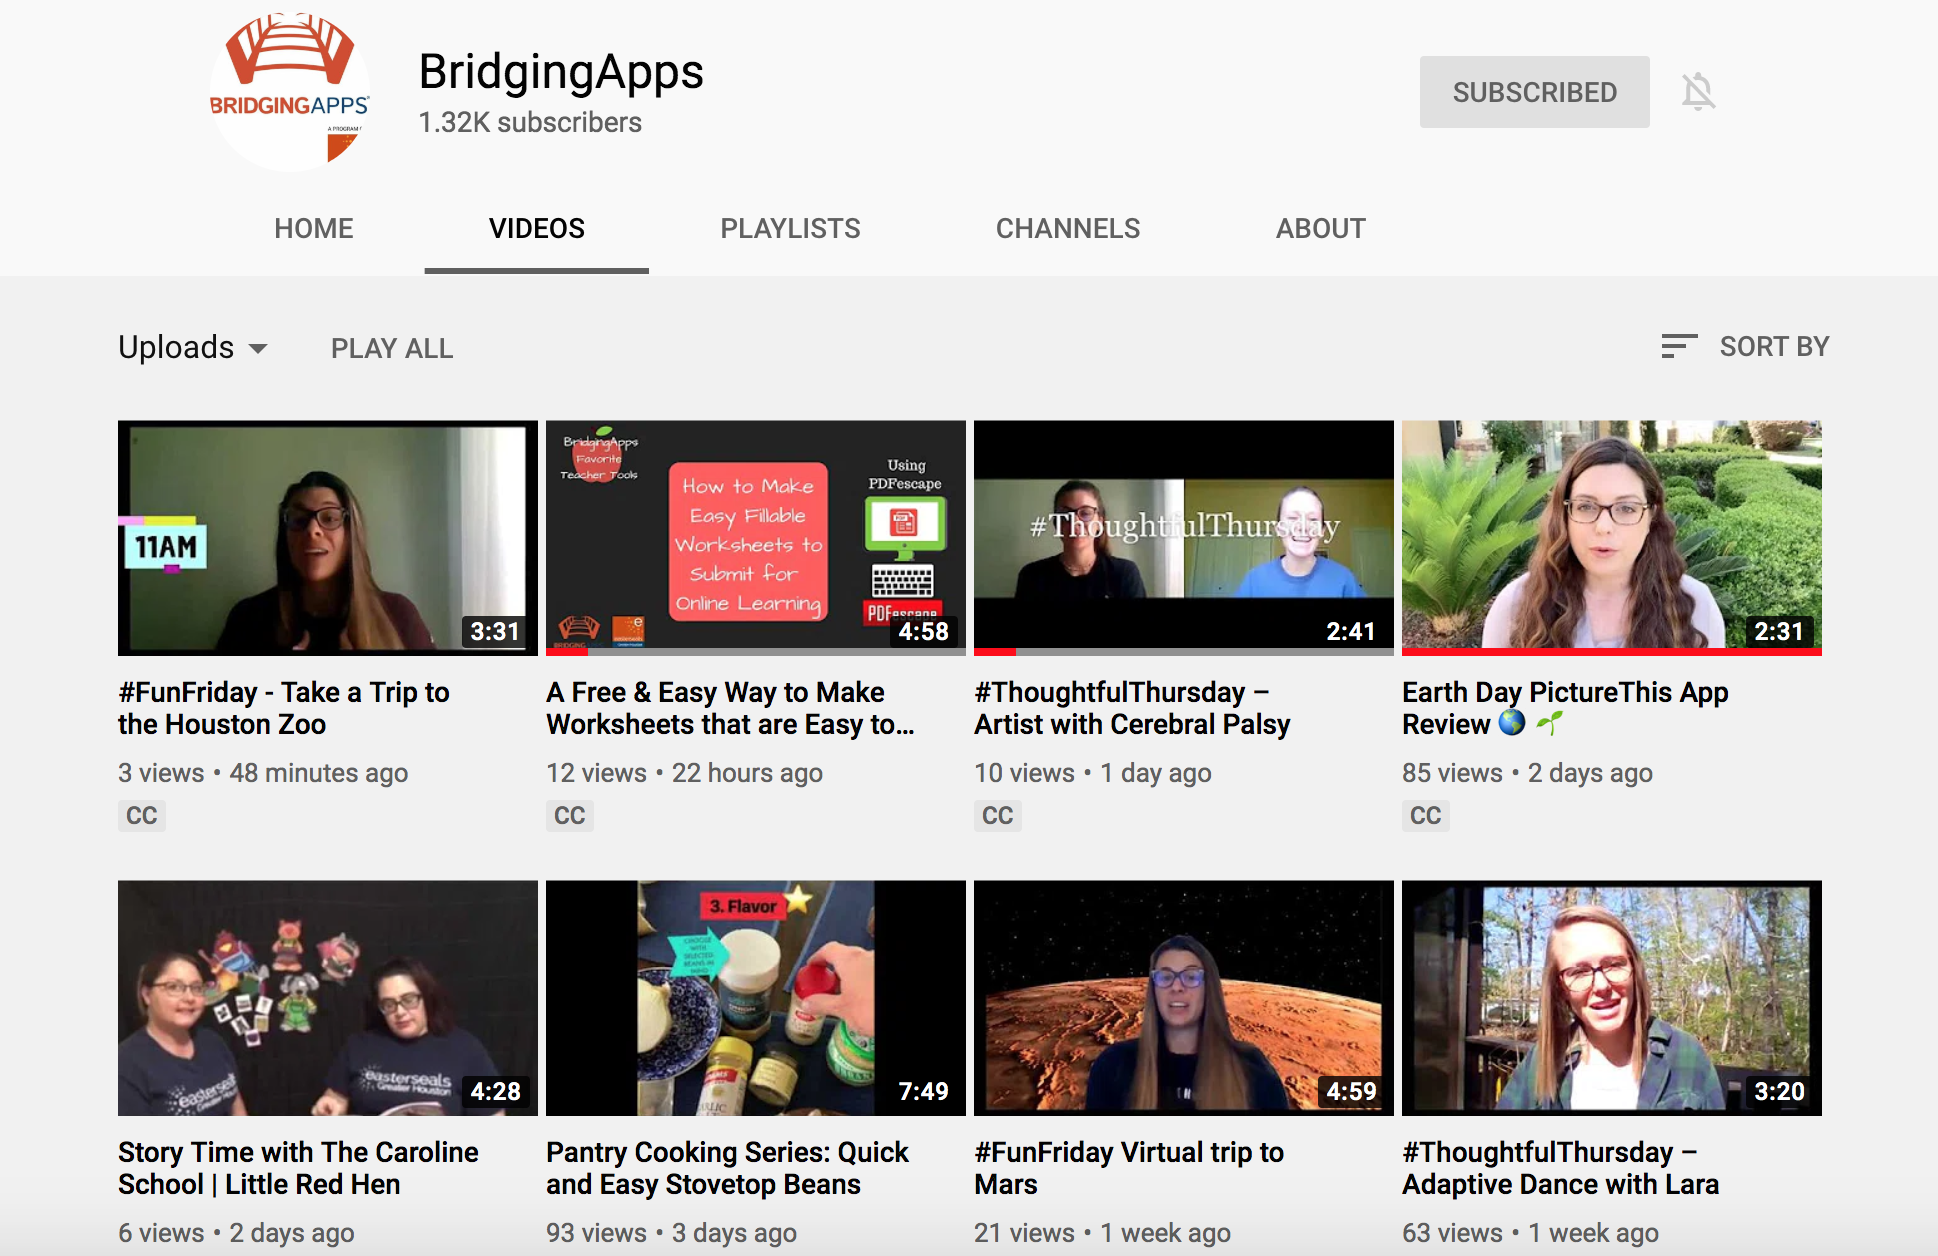Screen dimensions: 1938x1256
Task: Click the 4:59 duration badge
Action: click(1351, 1092)
